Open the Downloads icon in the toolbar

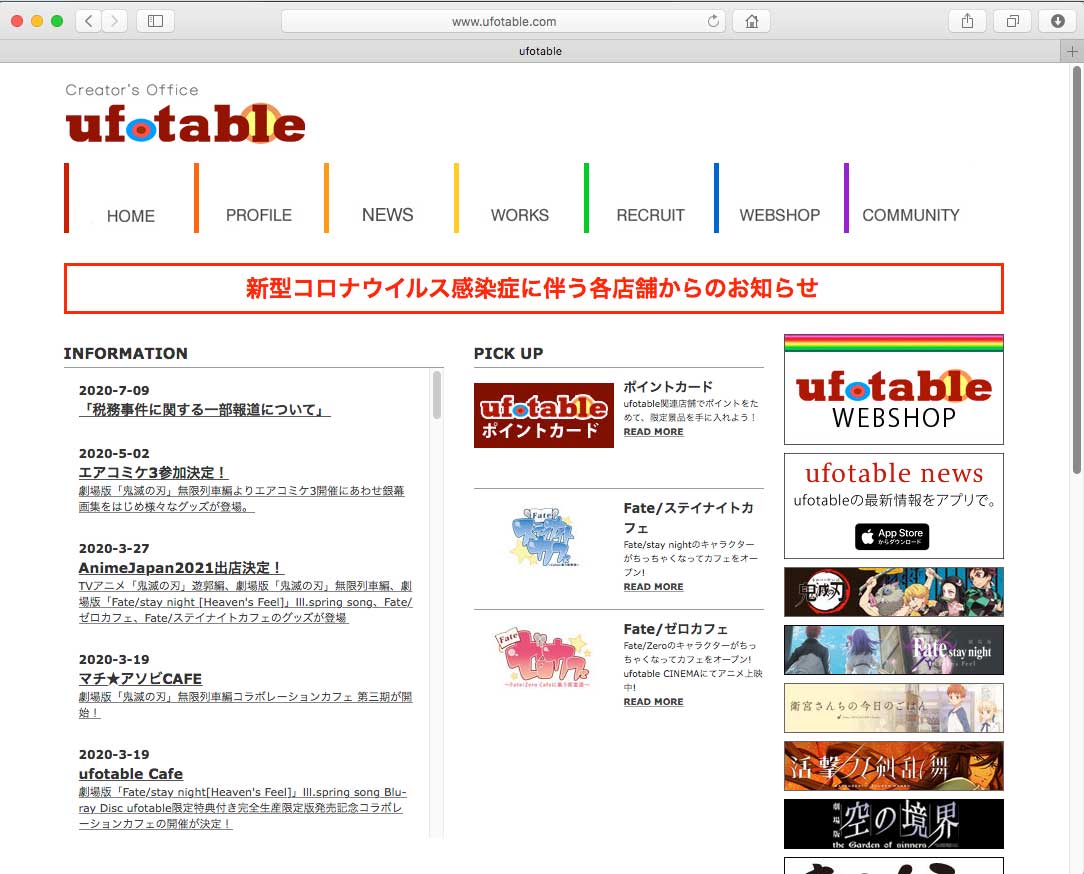(x=1058, y=21)
